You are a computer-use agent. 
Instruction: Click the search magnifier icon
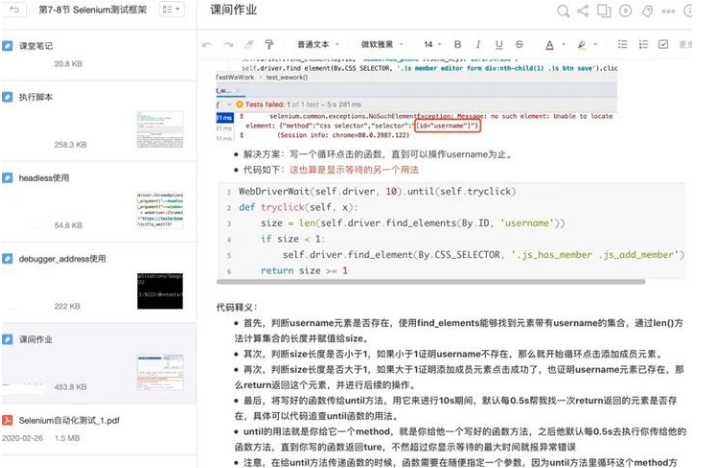click(x=563, y=10)
